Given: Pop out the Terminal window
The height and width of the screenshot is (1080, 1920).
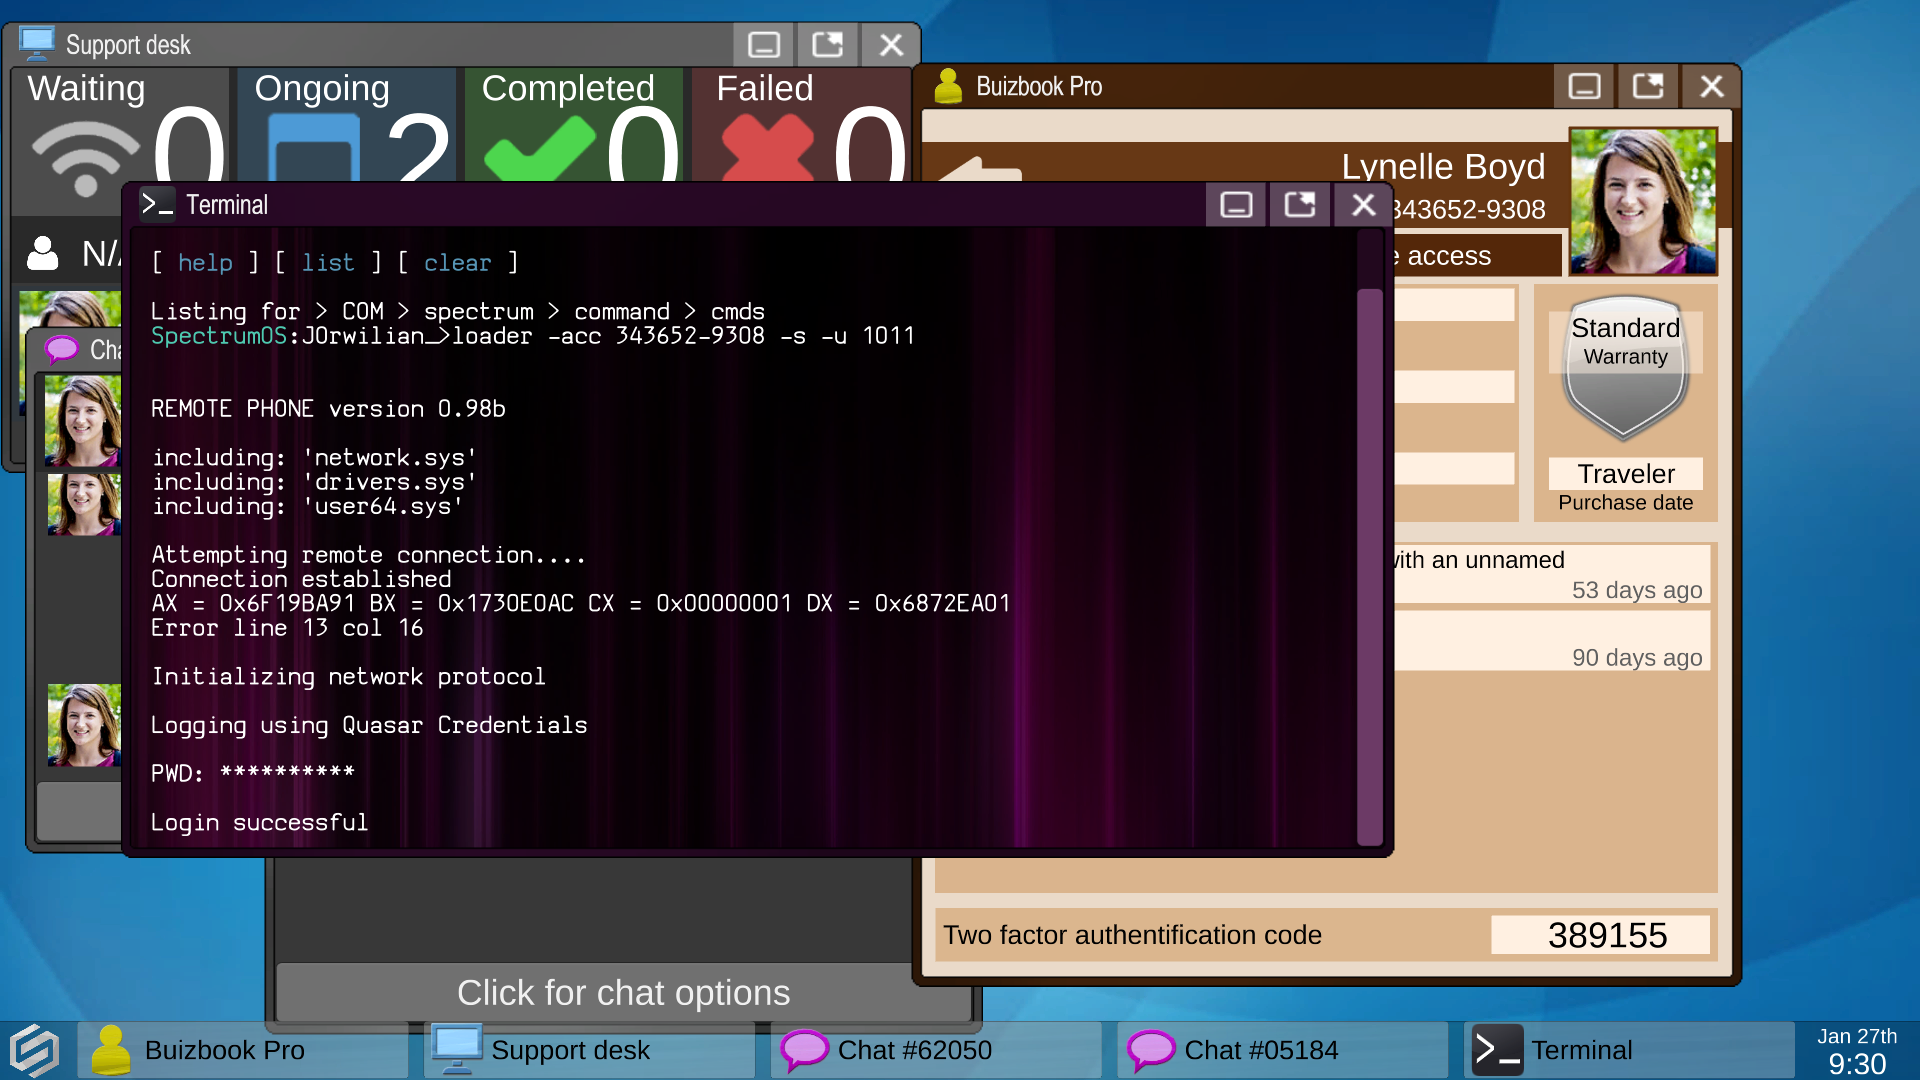Looking at the screenshot, I should (1300, 205).
